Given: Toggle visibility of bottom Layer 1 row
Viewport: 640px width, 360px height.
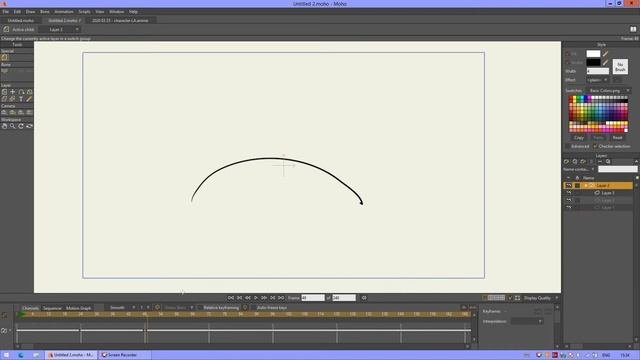Looking at the screenshot, I should point(569,207).
